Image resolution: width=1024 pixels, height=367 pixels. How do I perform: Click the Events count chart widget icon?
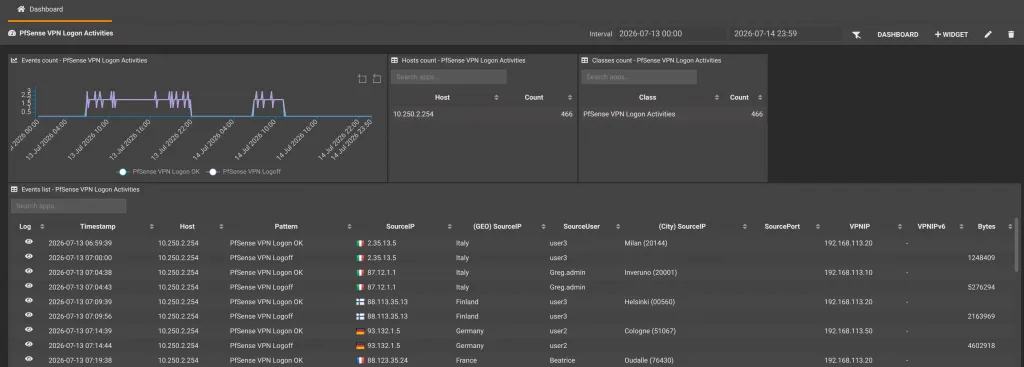tap(14, 60)
